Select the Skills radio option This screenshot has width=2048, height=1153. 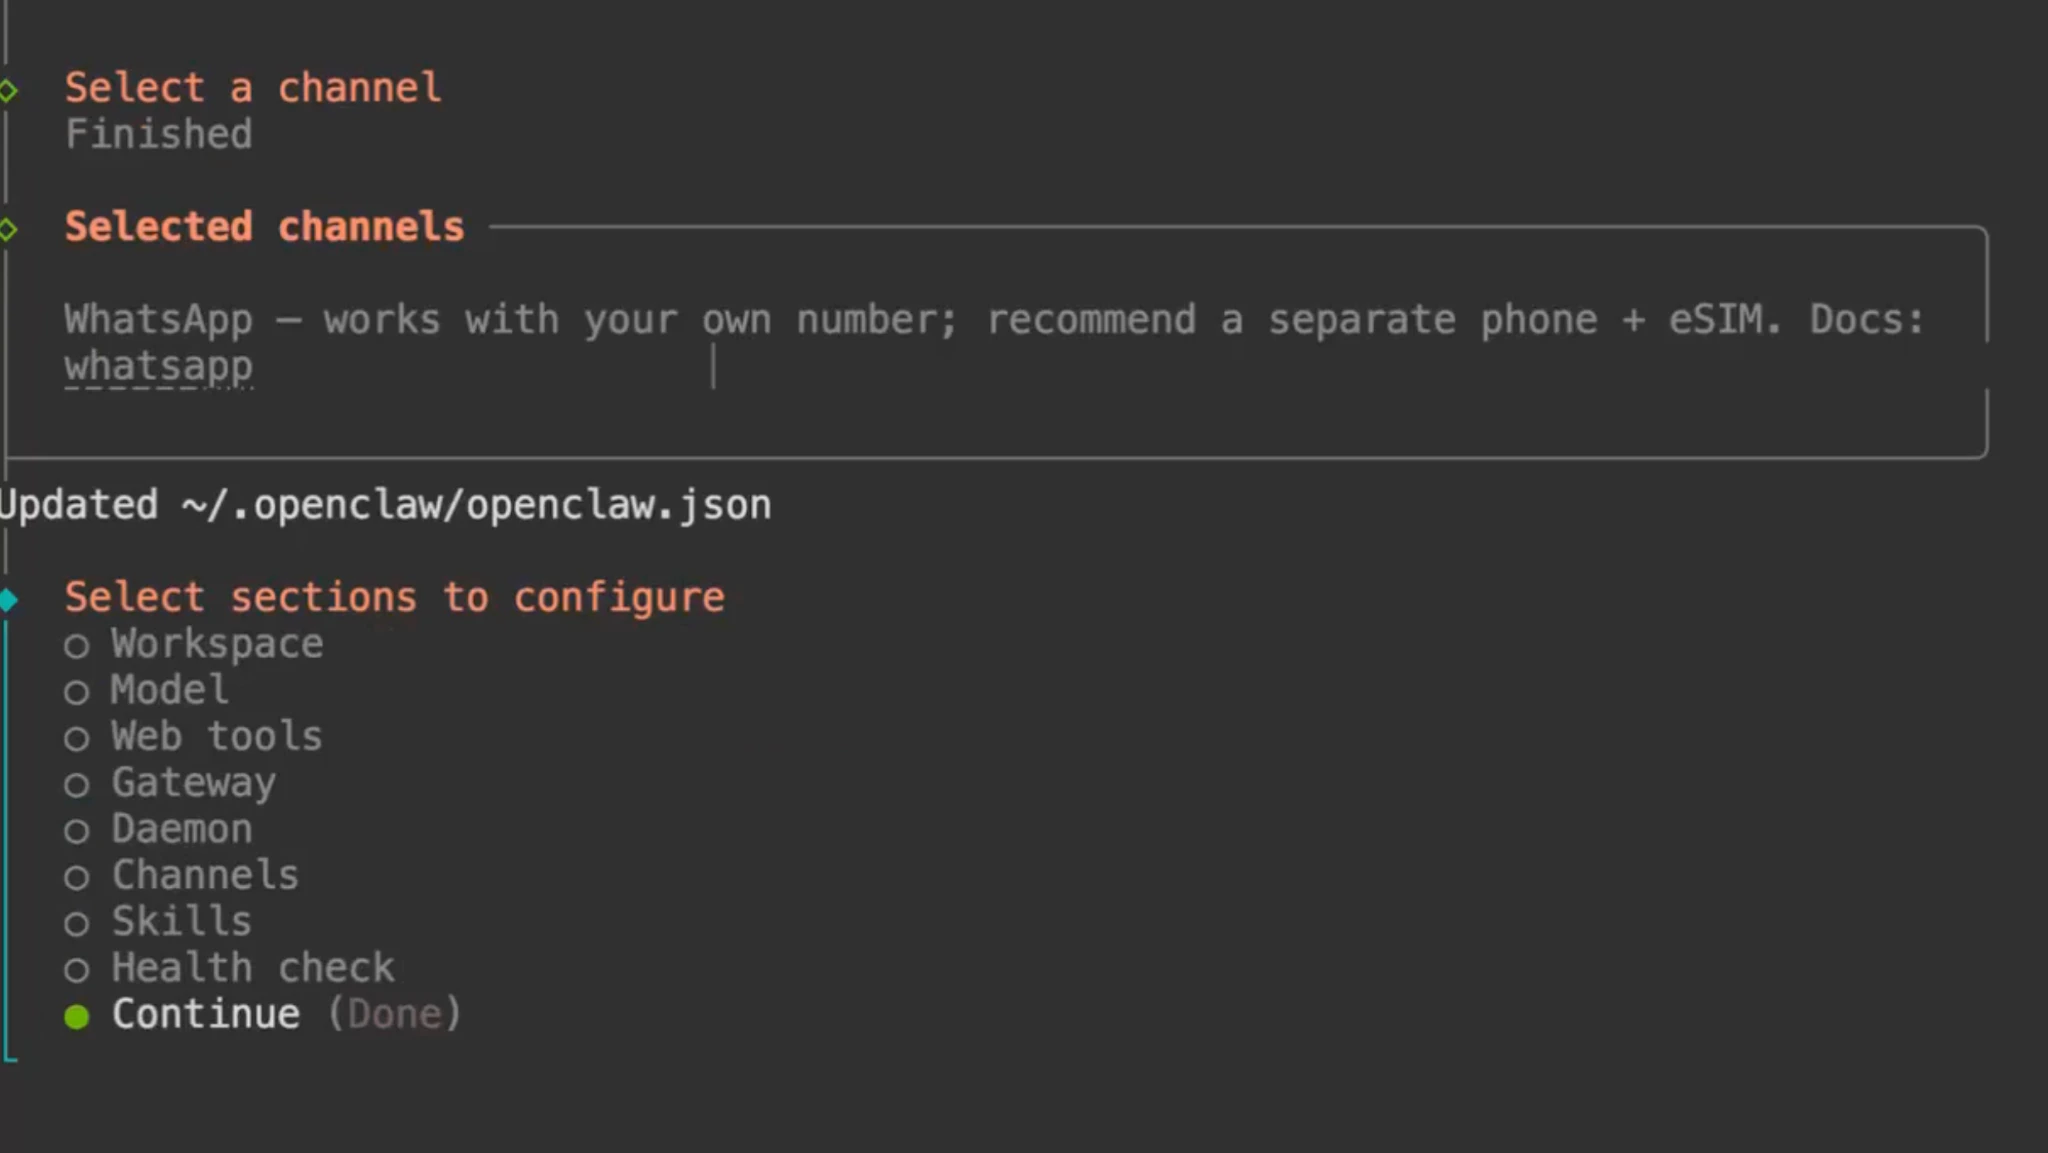[77, 924]
